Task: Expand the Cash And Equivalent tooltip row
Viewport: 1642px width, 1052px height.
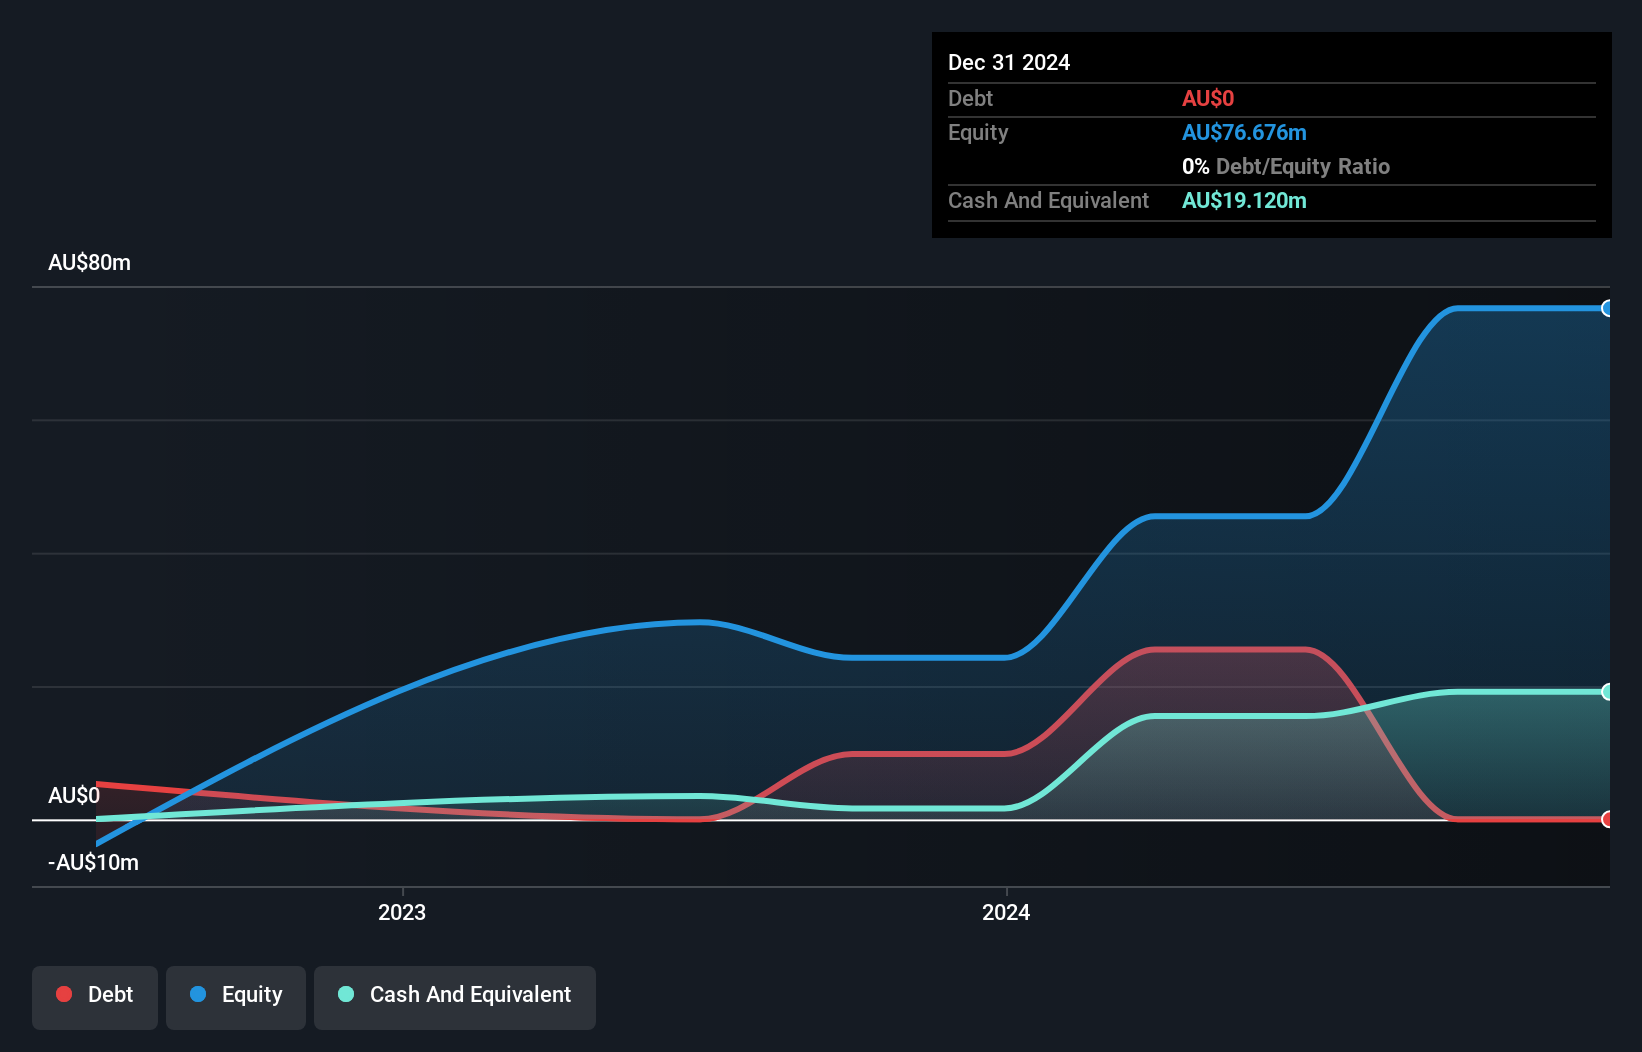Action: click(x=1047, y=200)
